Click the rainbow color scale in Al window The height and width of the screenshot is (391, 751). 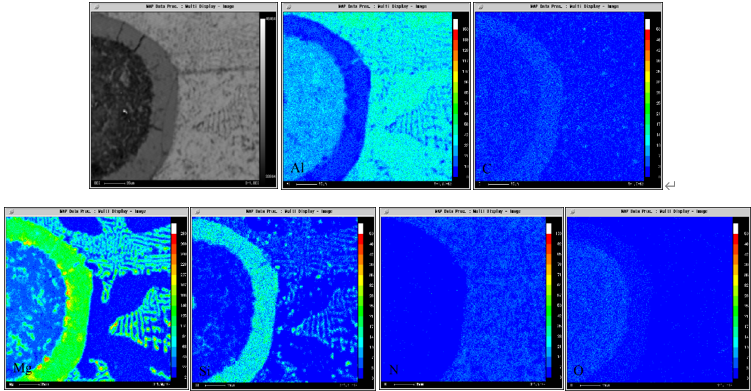click(455, 99)
